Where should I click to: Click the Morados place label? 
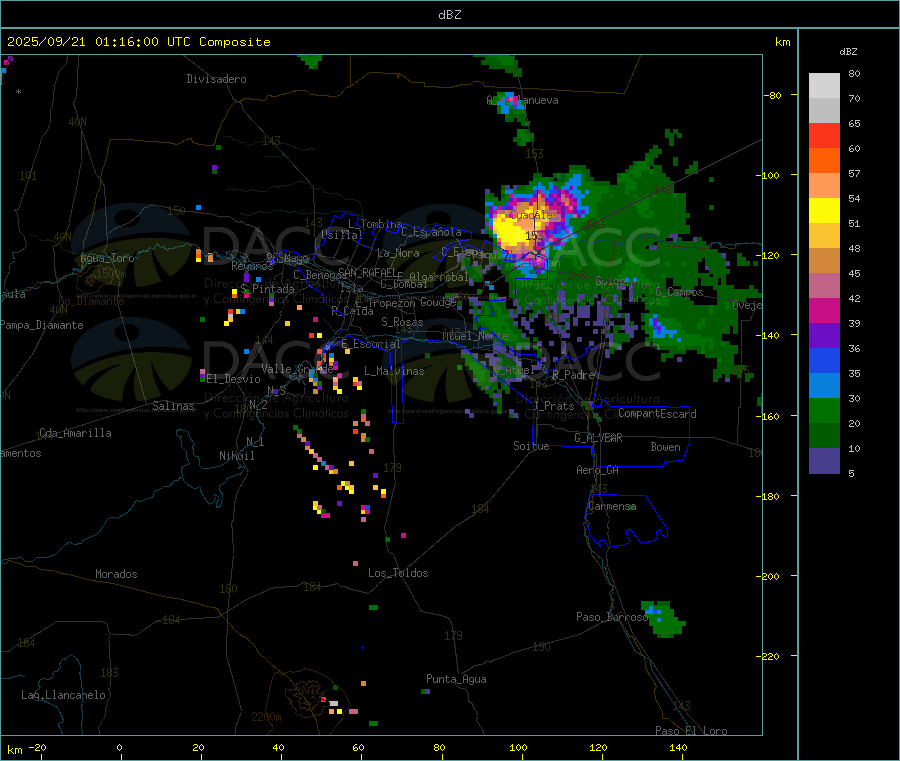[117, 574]
